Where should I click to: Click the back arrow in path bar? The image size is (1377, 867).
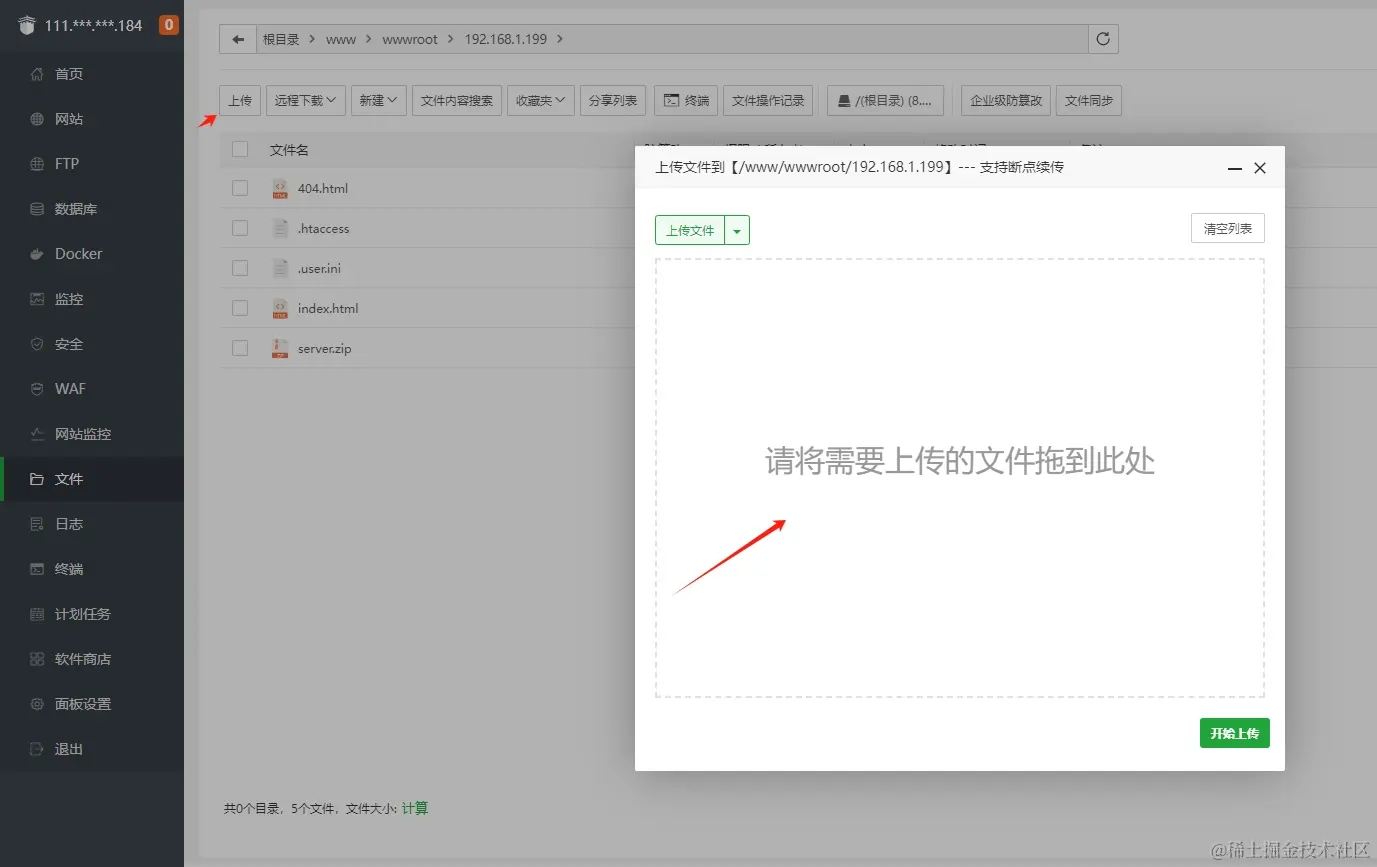237,39
